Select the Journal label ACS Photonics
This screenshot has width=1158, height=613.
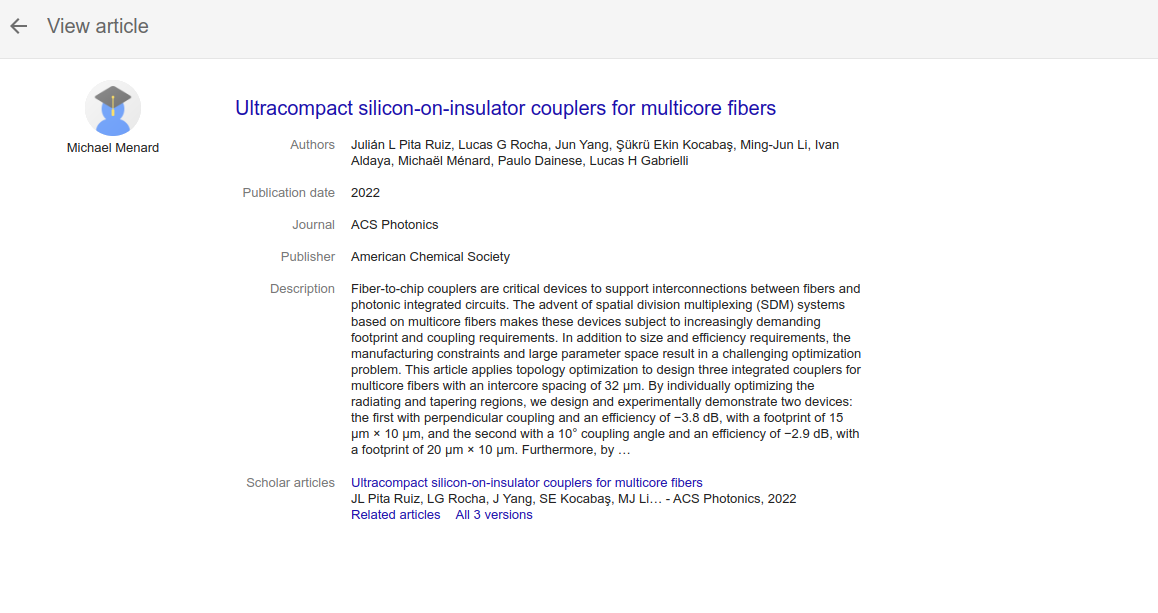313,224
